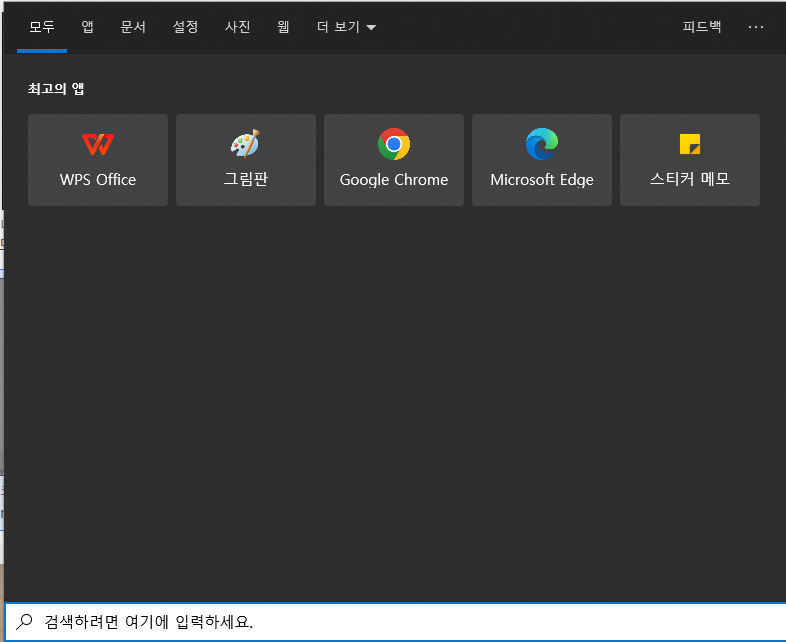Choose the 웹 search tab
Screen dimensions: 786x642
(283, 27)
